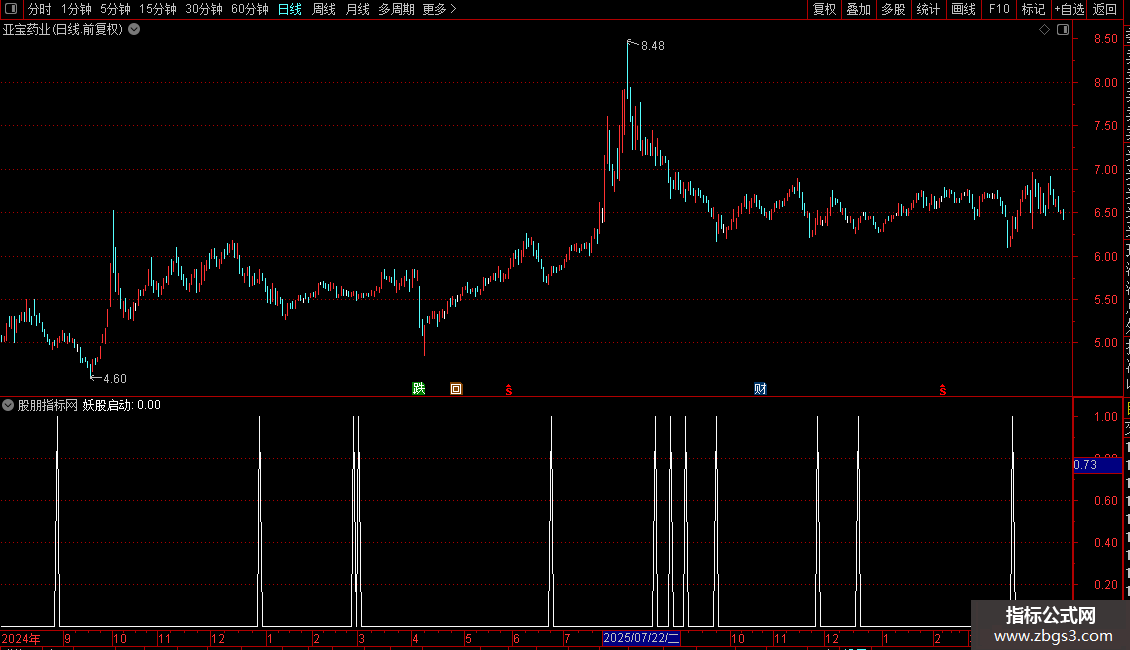Screen dimensions: 1130x650
Task: Add stock via +自选 button
Action: coord(1069,9)
